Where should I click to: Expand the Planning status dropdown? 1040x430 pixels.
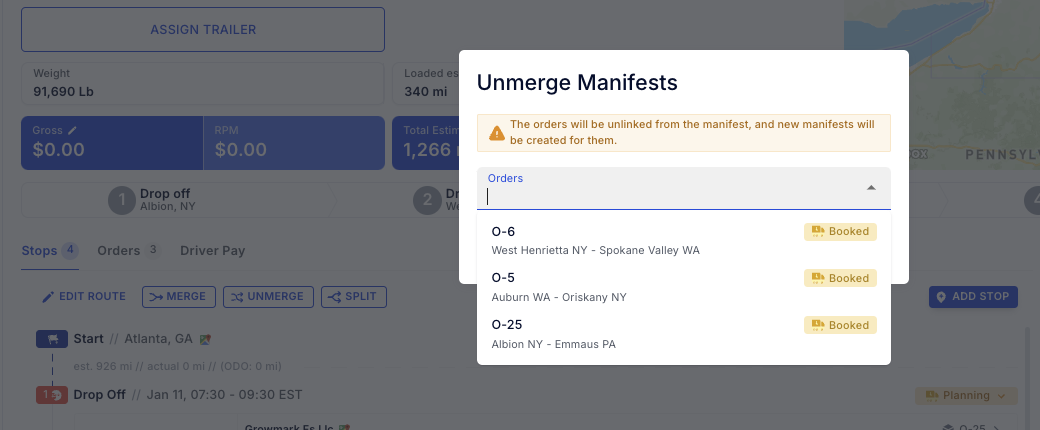click(966, 396)
